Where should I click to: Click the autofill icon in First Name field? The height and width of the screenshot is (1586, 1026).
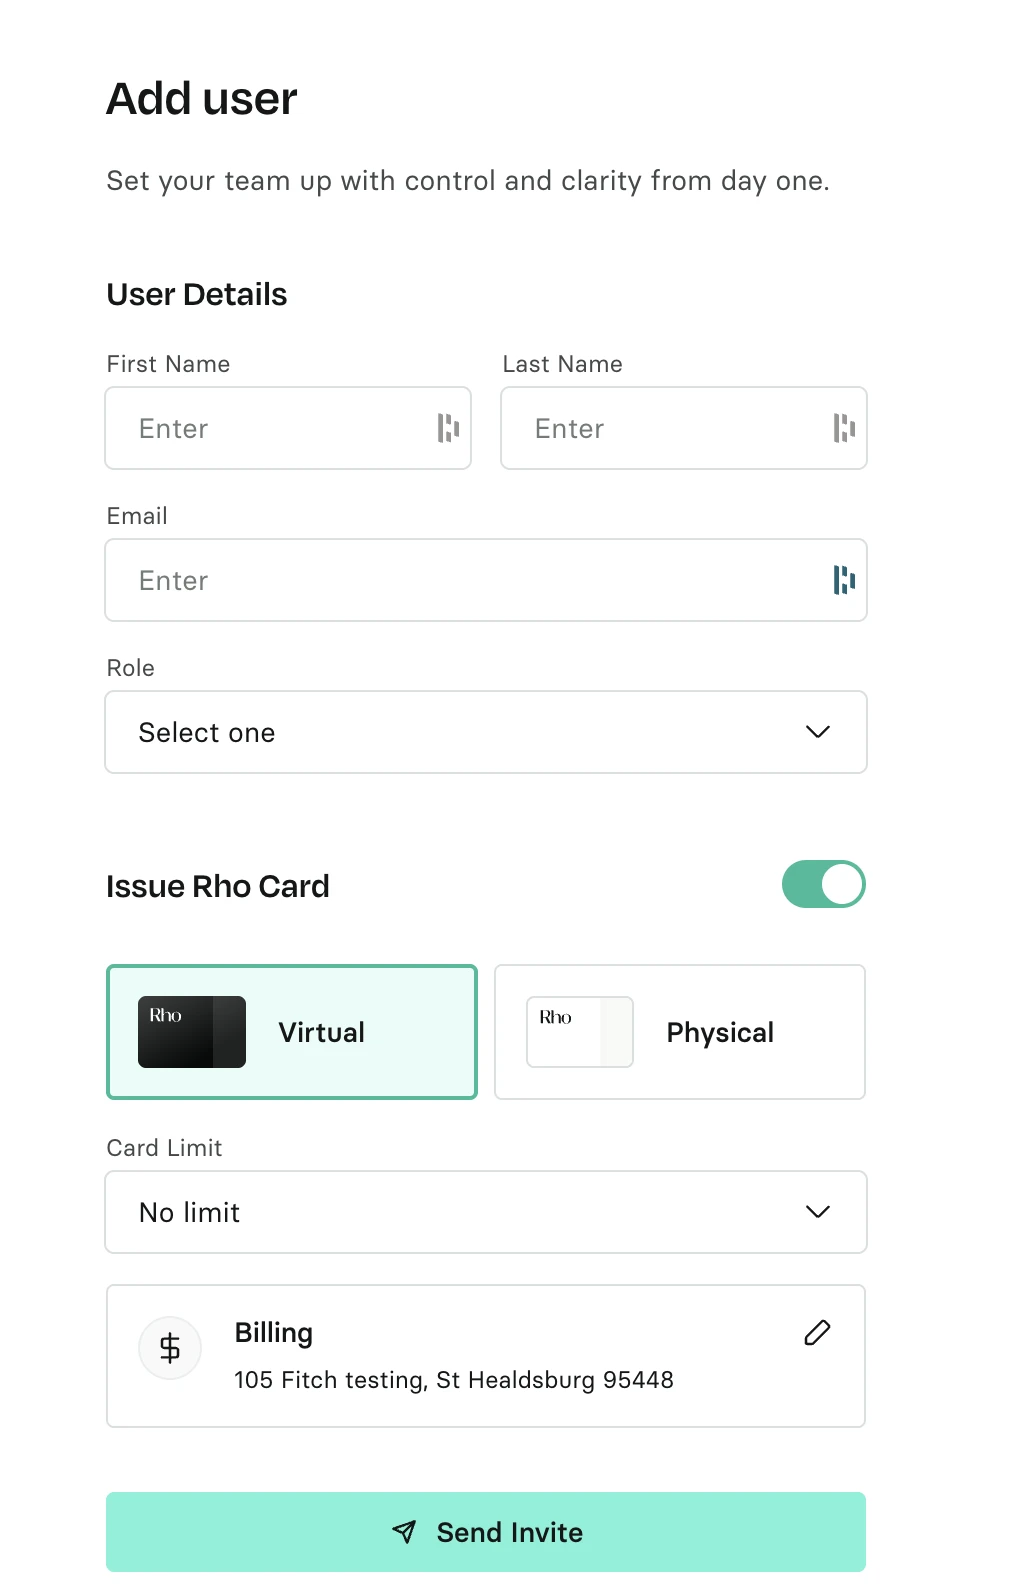(447, 428)
